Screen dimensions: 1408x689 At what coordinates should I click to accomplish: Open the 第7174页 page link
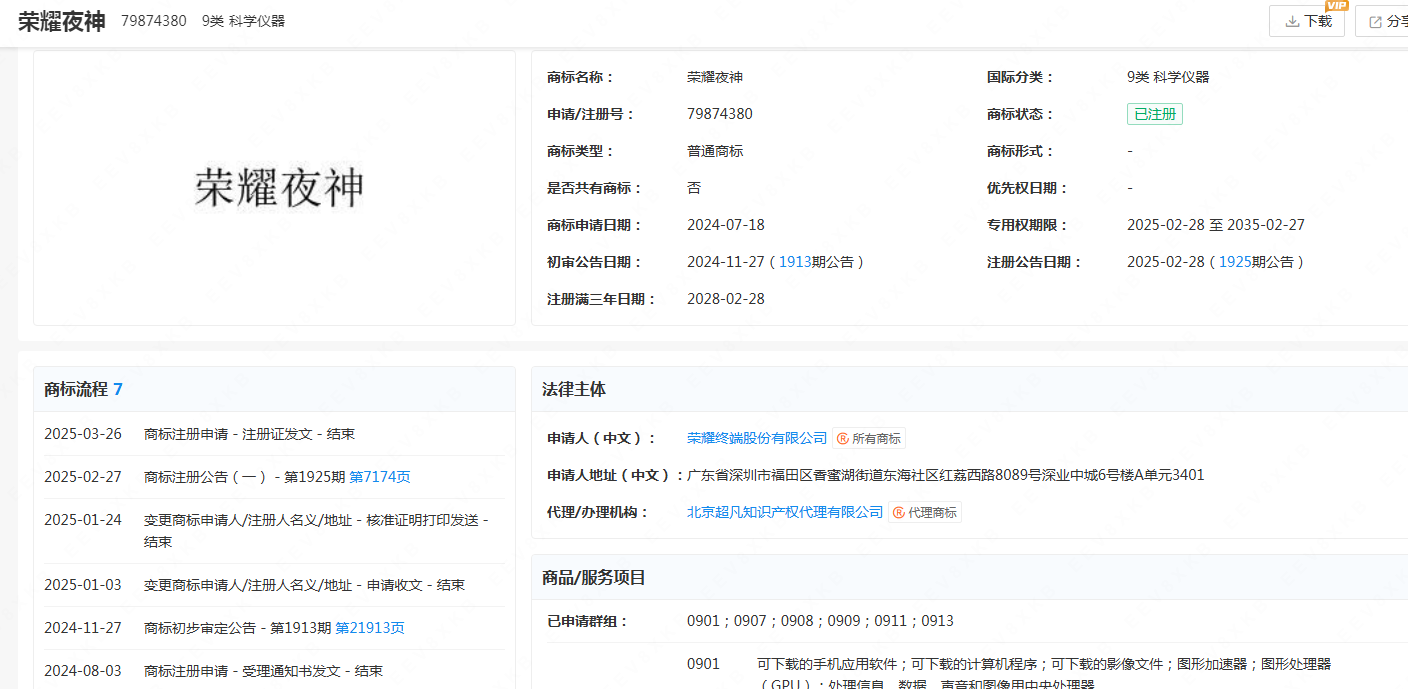click(380, 477)
